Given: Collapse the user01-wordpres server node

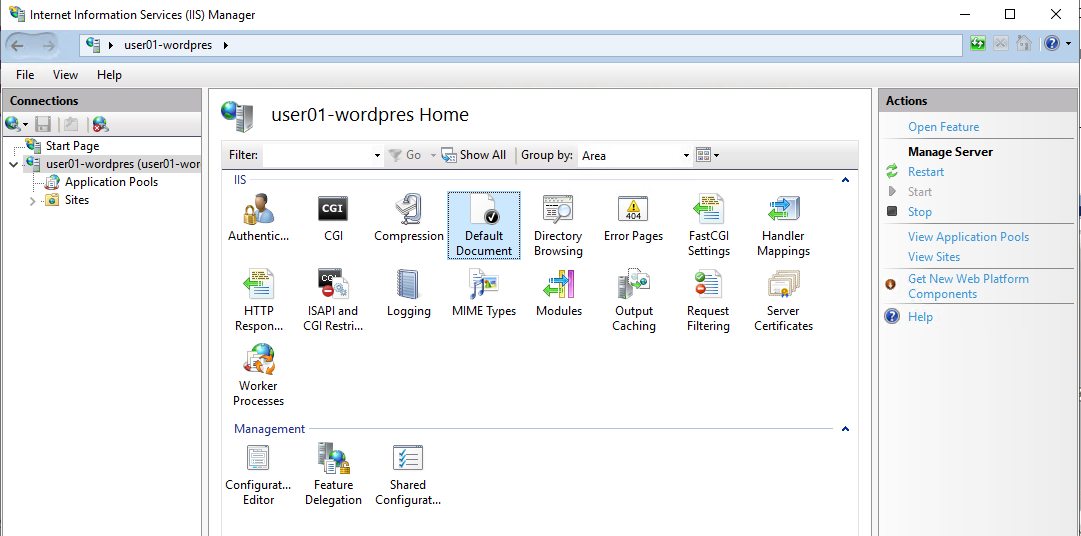Looking at the screenshot, I should point(13,165).
